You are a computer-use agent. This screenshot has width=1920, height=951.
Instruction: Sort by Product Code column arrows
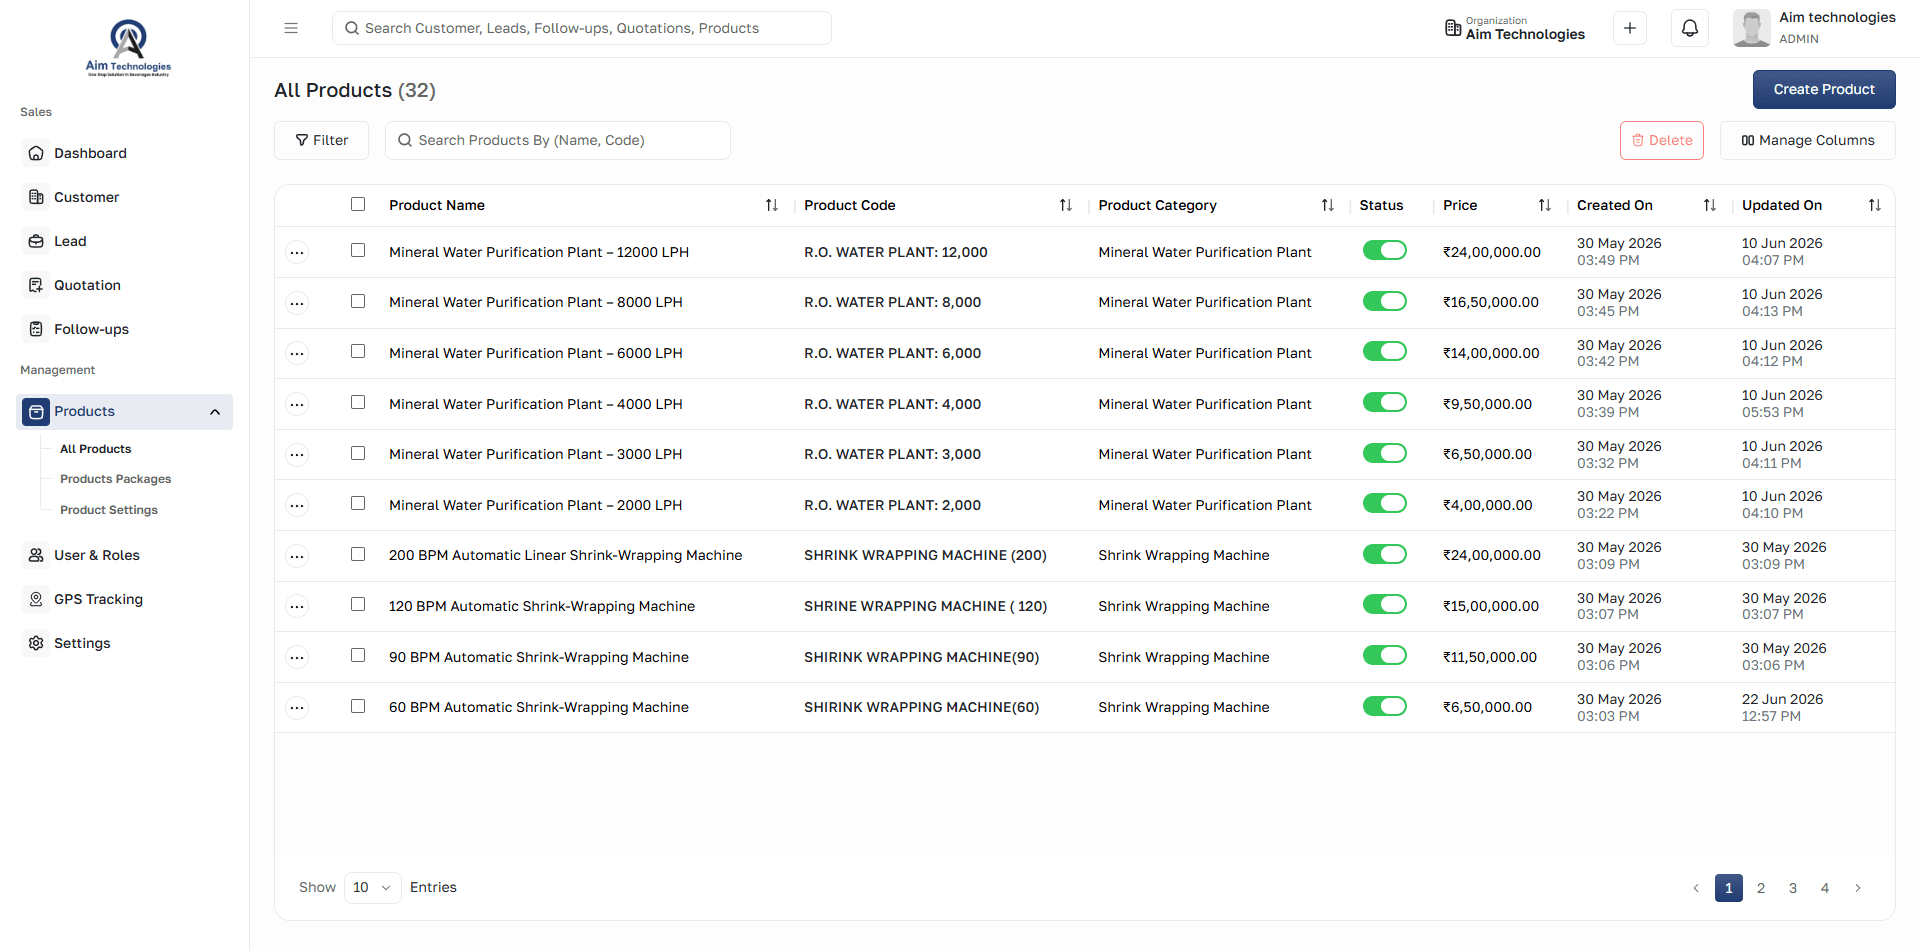coord(1066,205)
